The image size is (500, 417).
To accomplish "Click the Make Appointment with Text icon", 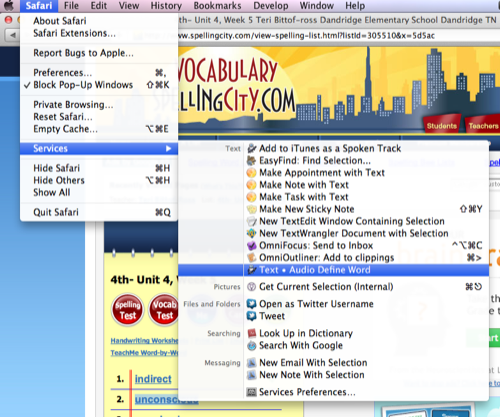I will tap(252, 173).
